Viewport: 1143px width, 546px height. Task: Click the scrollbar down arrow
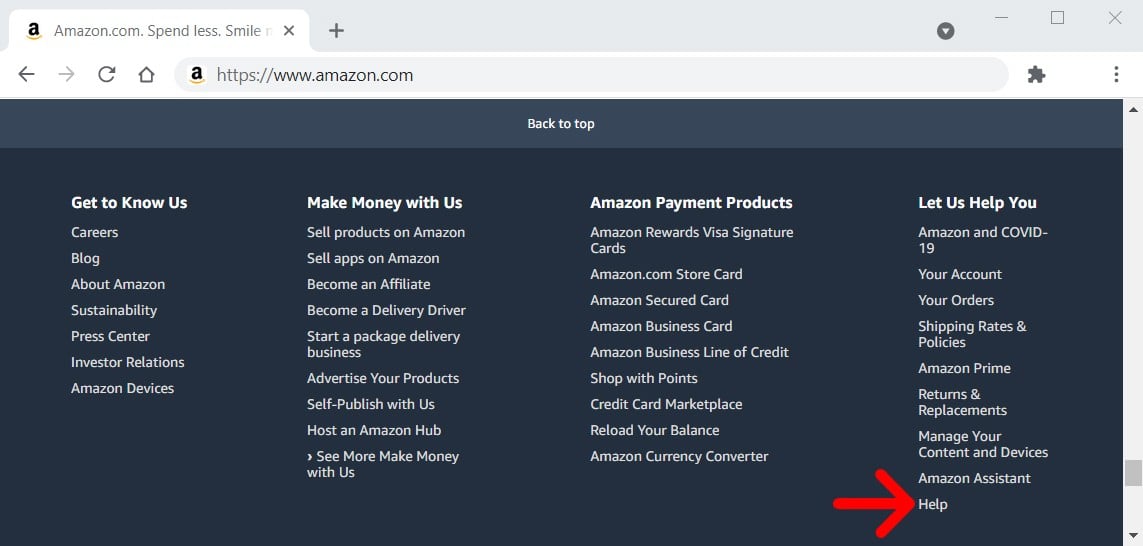tap(1133, 535)
